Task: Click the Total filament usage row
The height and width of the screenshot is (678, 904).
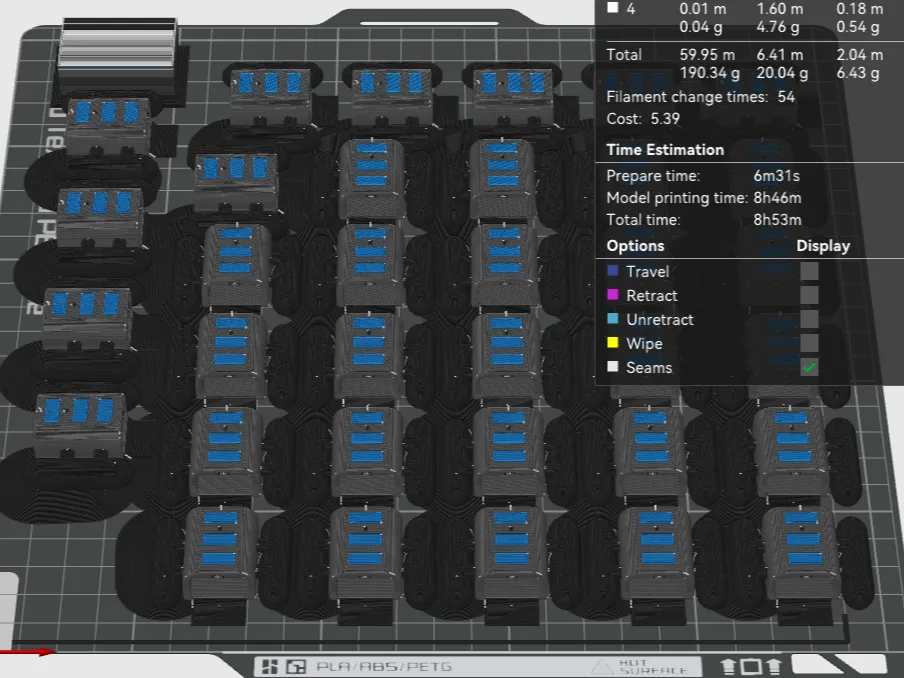Action: pos(745,63)
